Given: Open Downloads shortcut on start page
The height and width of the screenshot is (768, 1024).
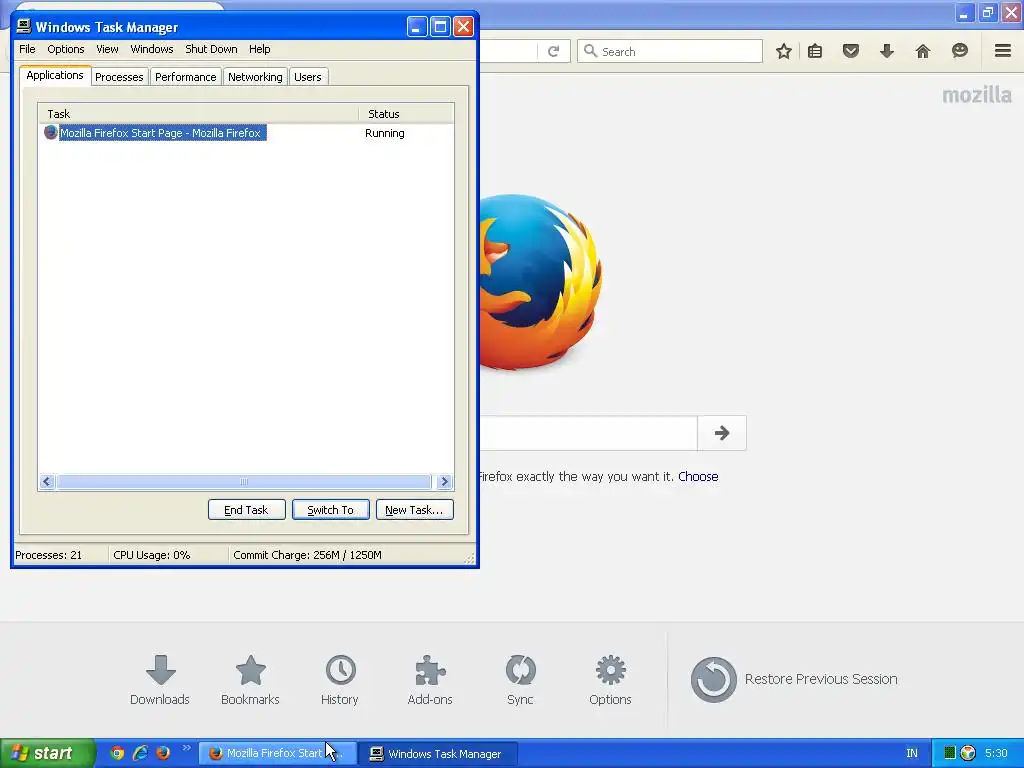Looking at the screenshot, I should [x=160, y=680].
